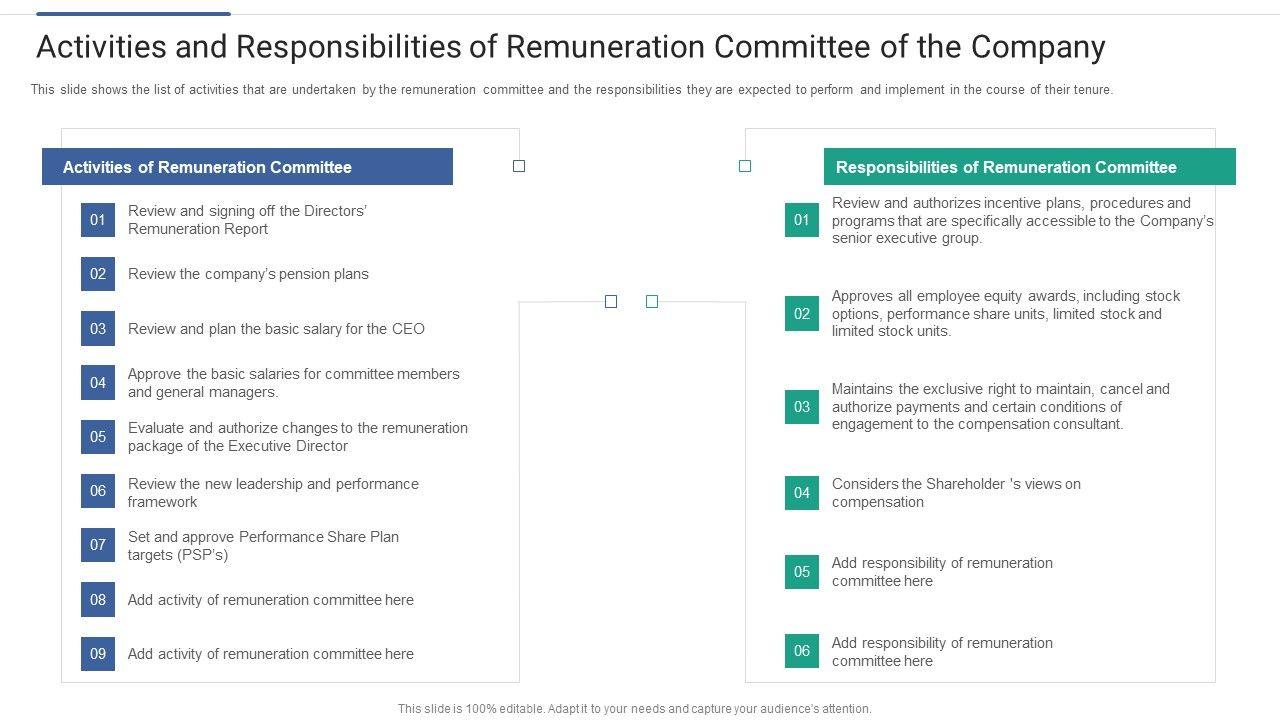Click the green 02 badge for equity awards
Screen dimensions: 1280x720
802,313
